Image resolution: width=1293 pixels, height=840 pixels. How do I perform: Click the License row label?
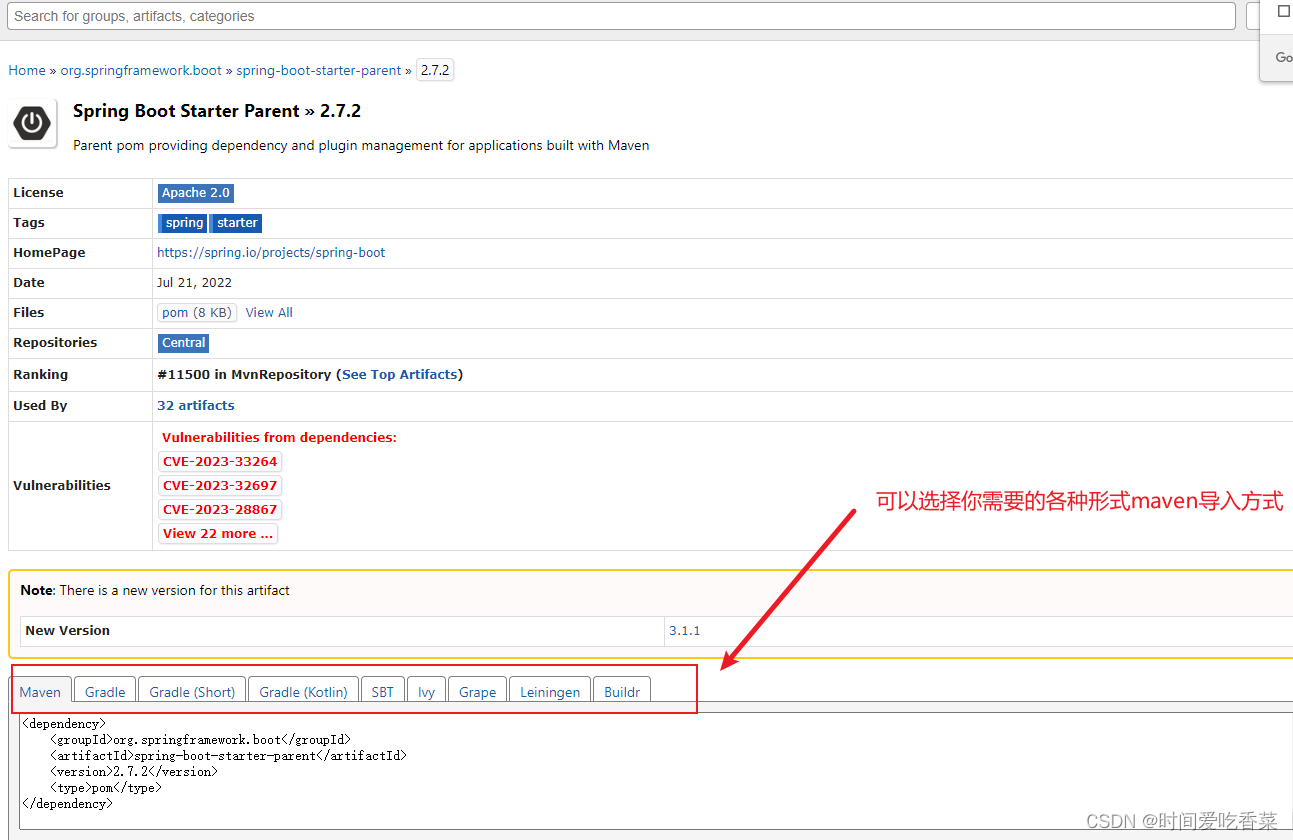click(38, 193)
